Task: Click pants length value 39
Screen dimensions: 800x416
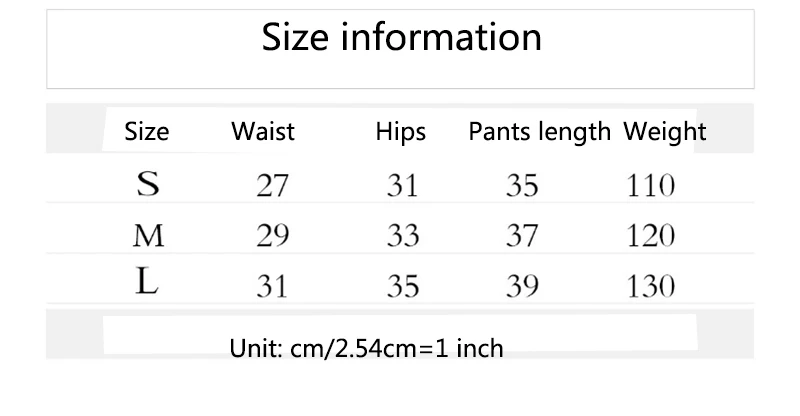Action: 522,286
